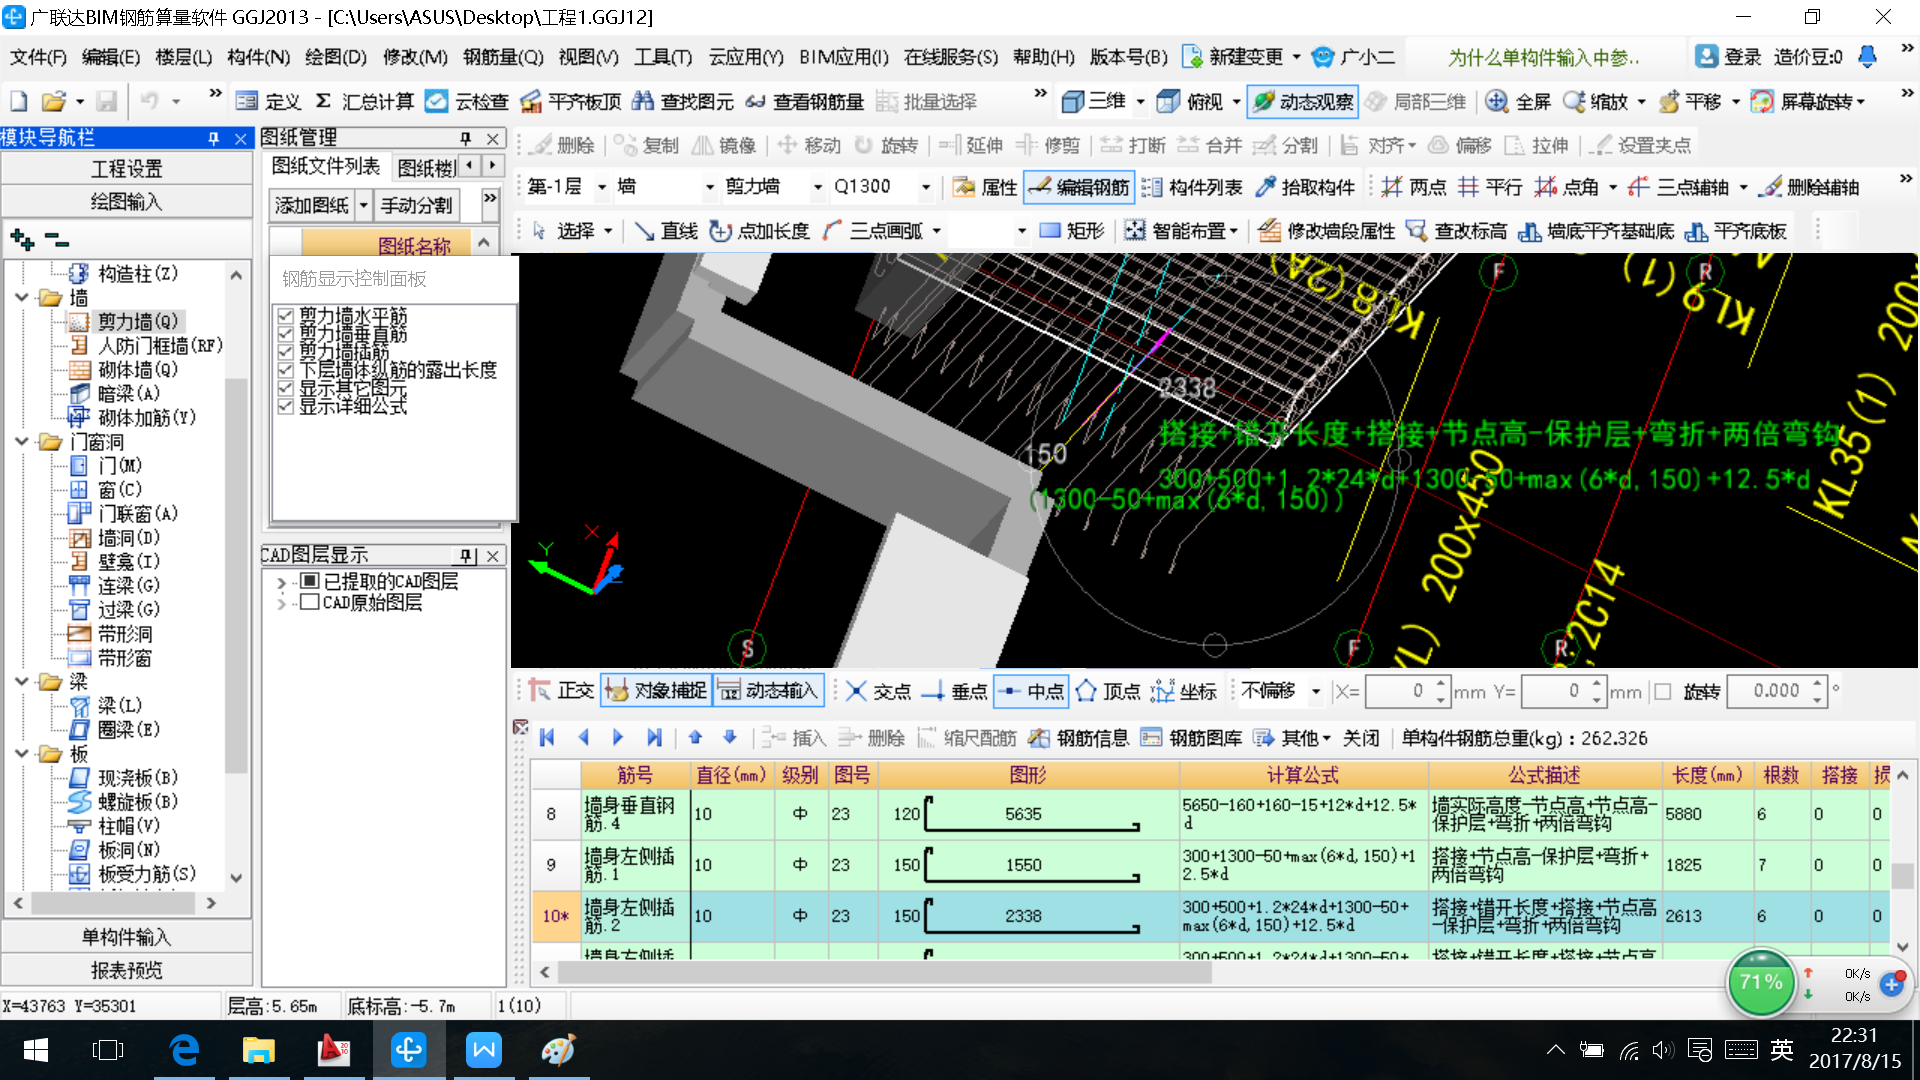Open 查找图元 find element tool
Screen dimensions: 1920x1080
(x=683, y=101)
